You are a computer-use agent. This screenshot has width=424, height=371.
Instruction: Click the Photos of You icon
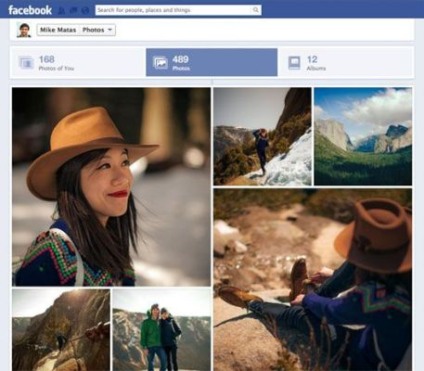coord(26,63)
